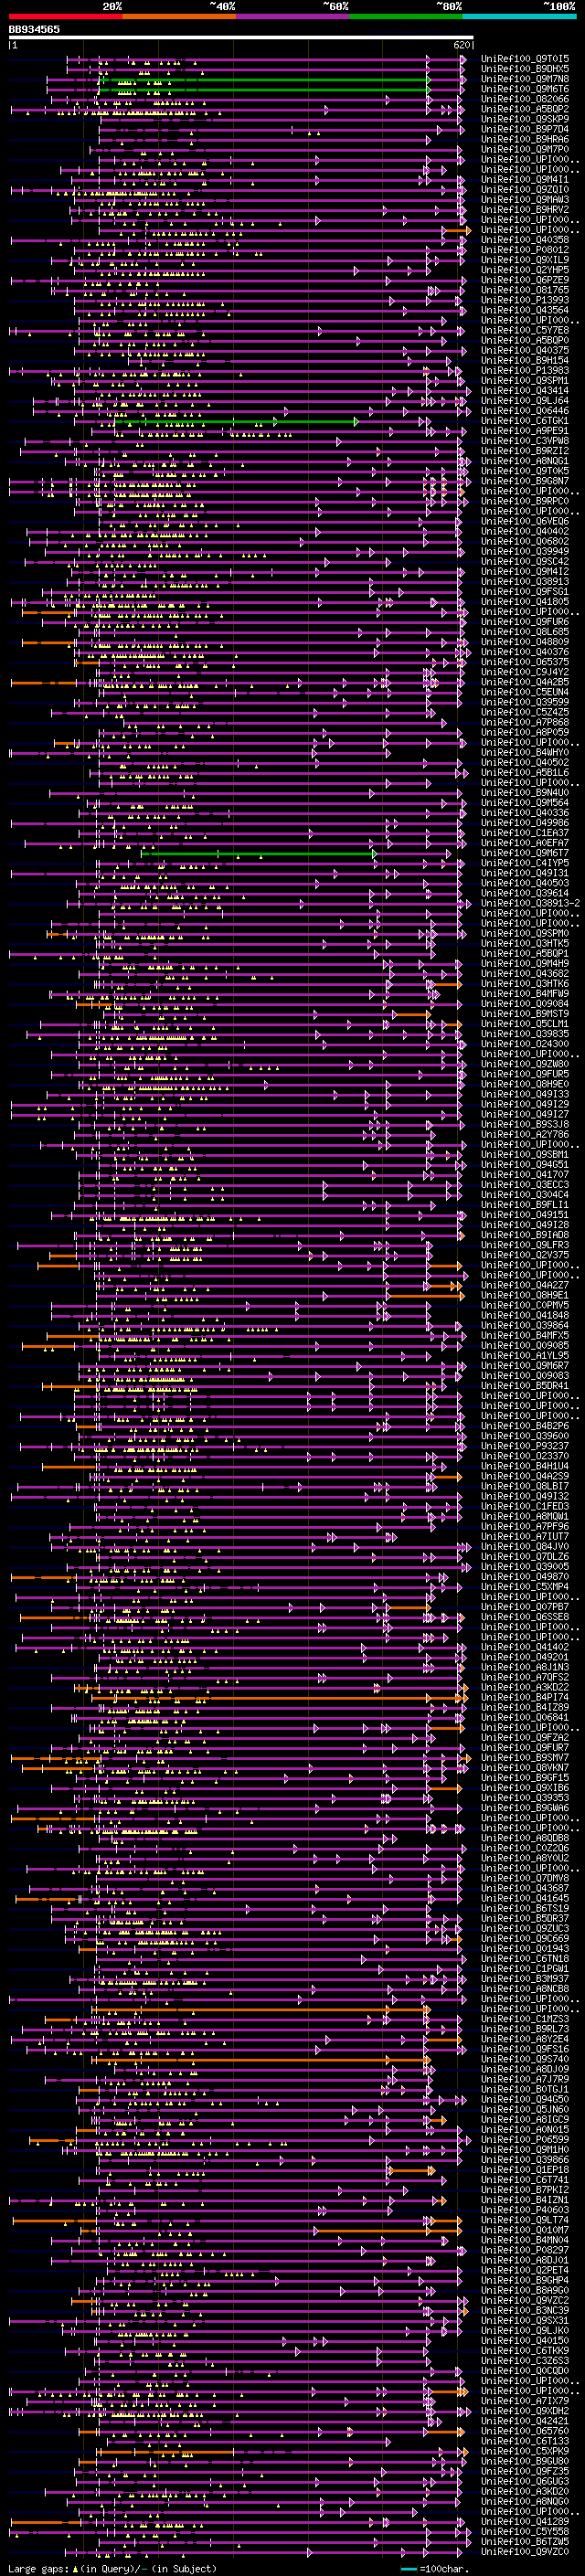The height and width of the screenshot is (2576, 585).
Task: Select hit UniRef100_C6TGK1
Action: click(525, 421)
